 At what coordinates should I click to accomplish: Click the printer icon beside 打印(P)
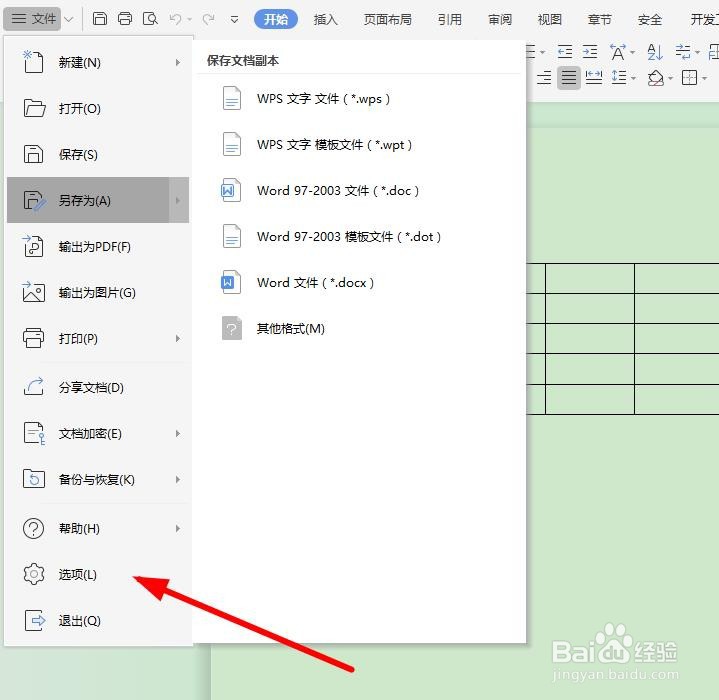click(33, 338)
